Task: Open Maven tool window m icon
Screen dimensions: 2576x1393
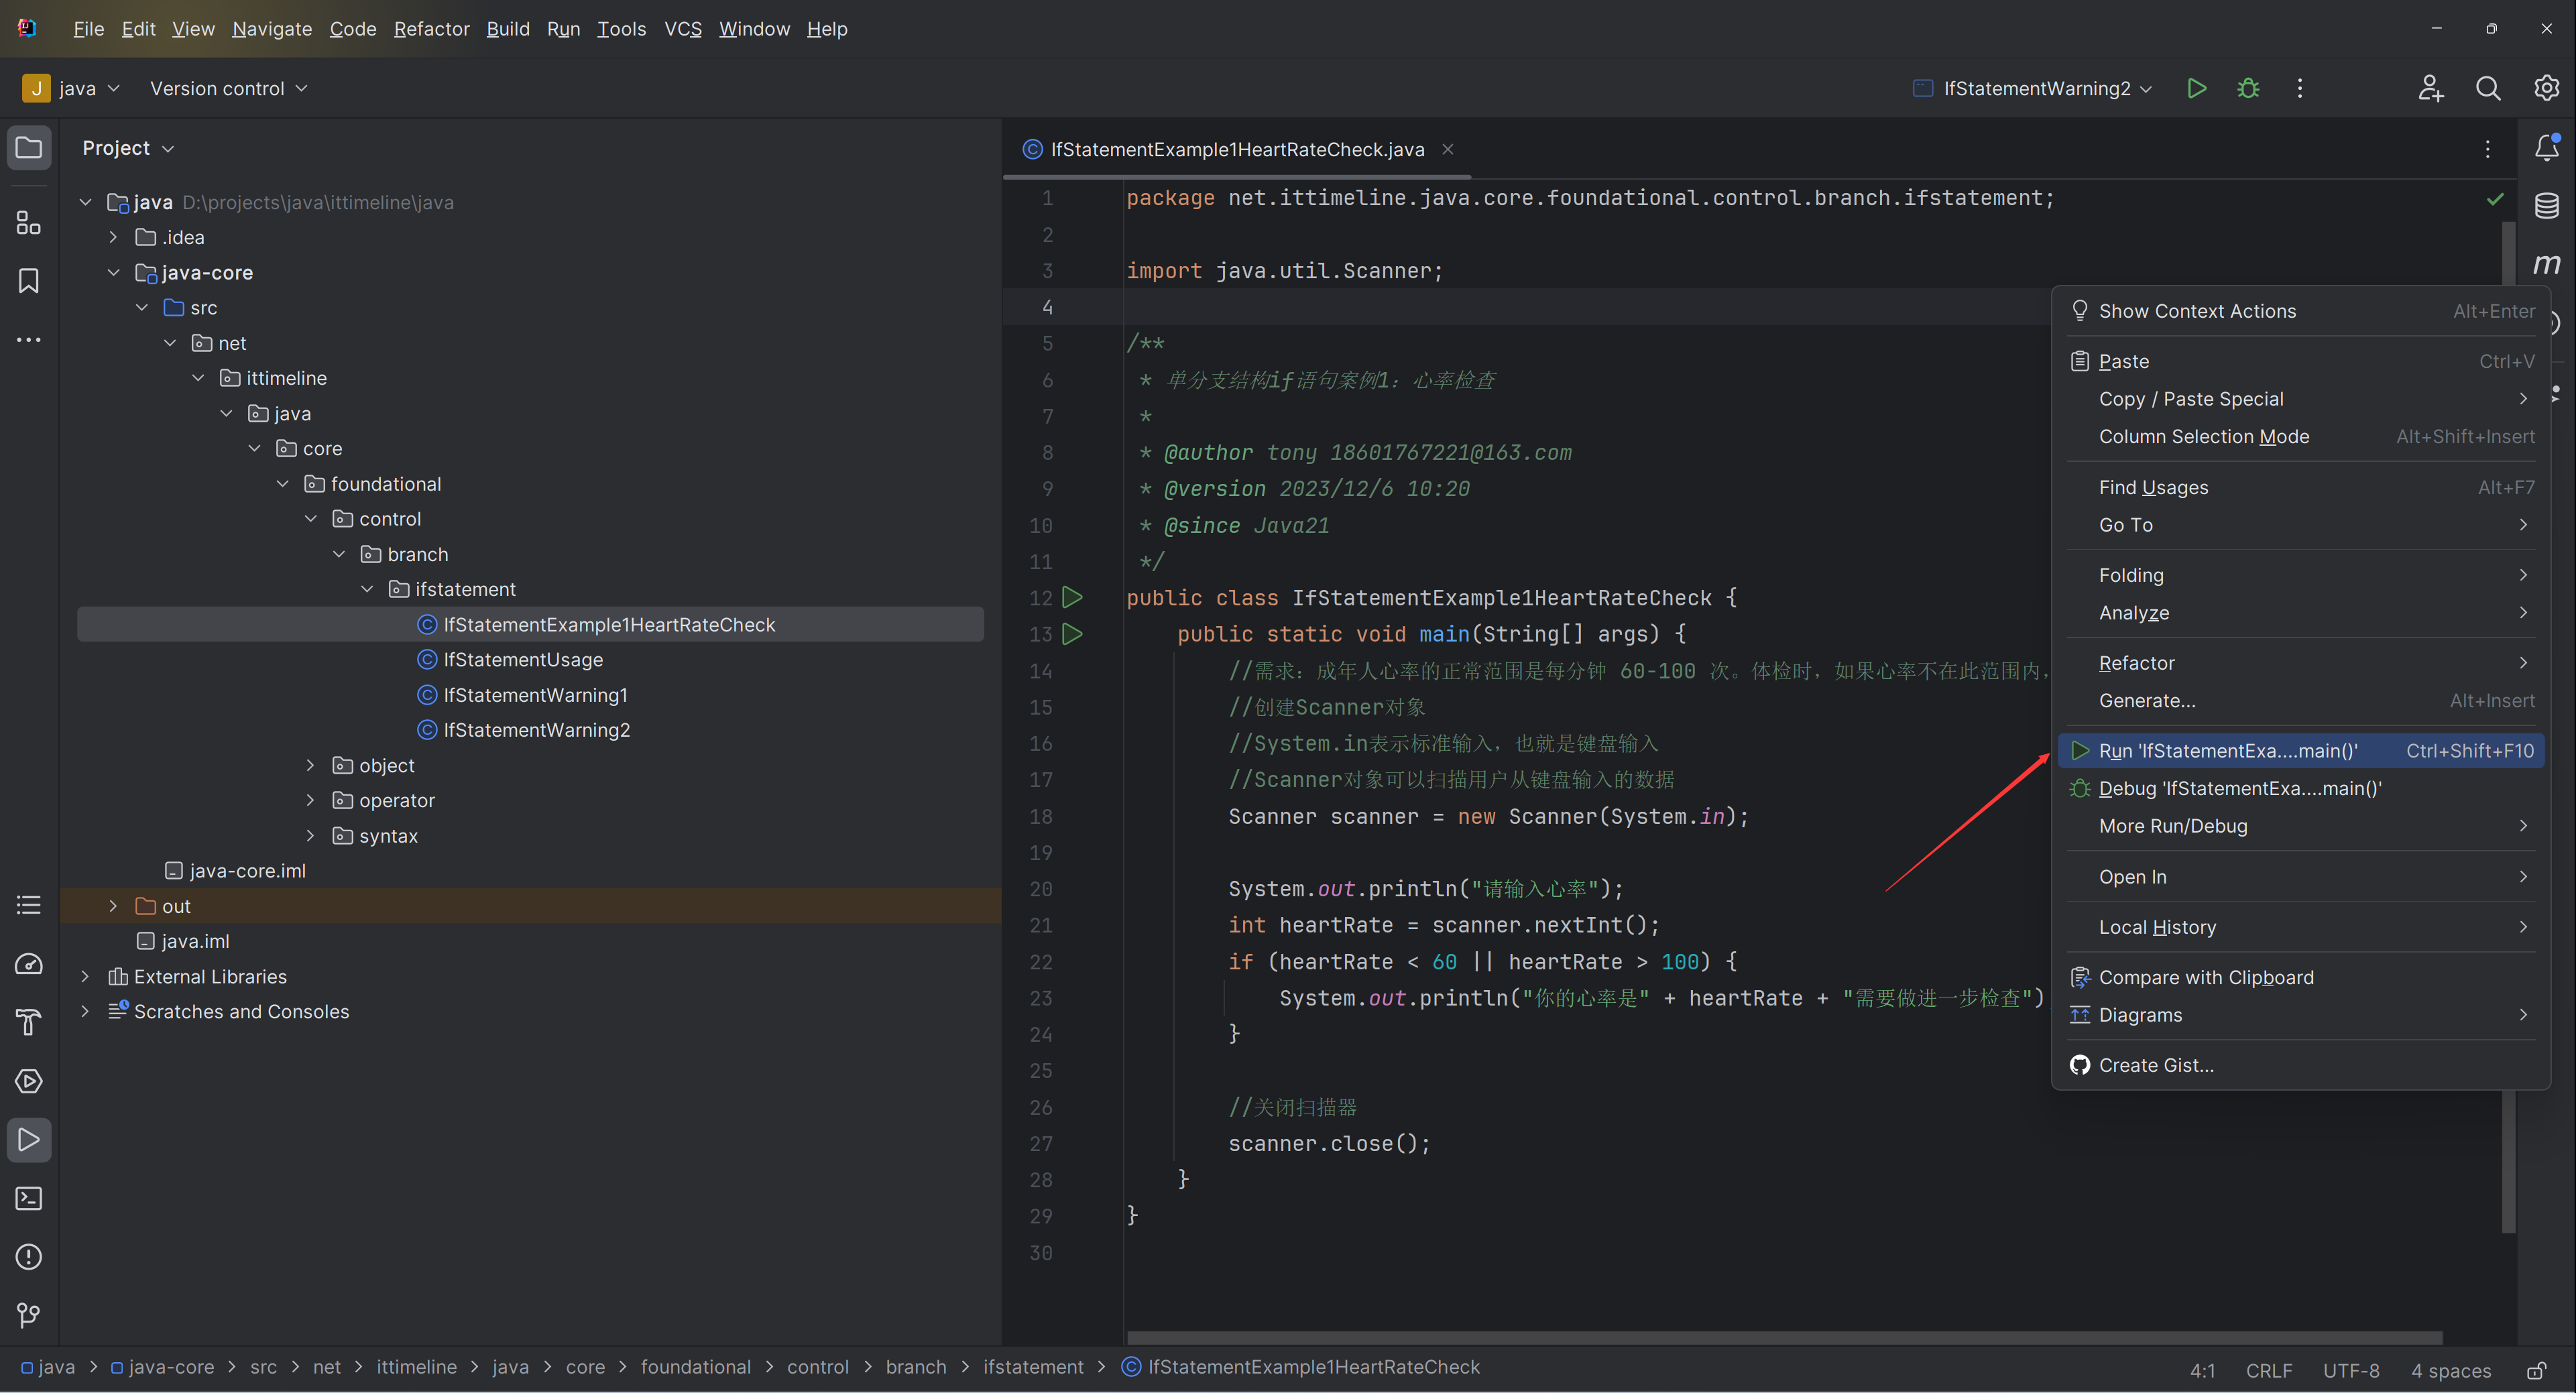Action: tap(2547, 264)
